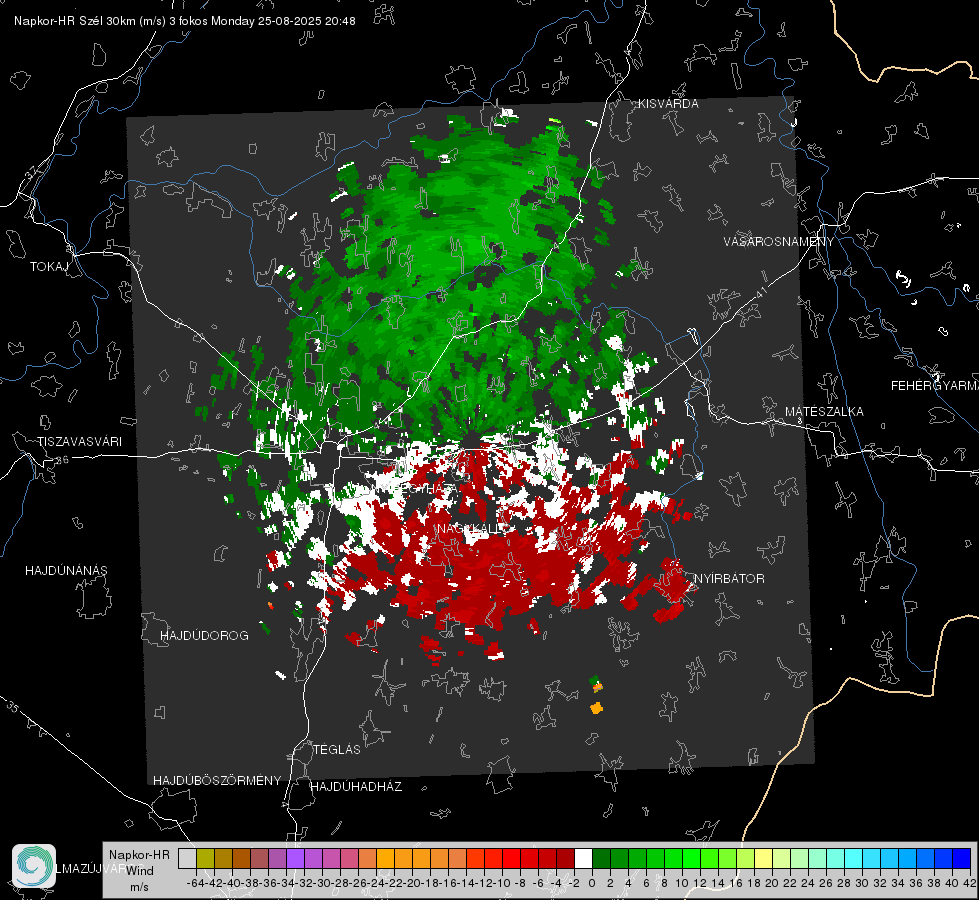Select the HAJDÚNÁNÁS city label

click(x=66, y=571)
